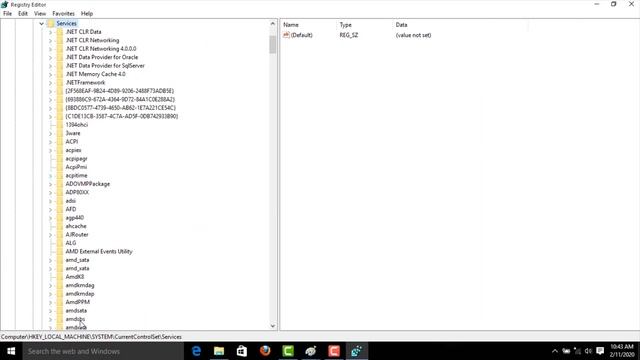The height and width of the screenshot is (360, 640).
Task: Select the {693886C9-672A key label
Action: [120, 100]
